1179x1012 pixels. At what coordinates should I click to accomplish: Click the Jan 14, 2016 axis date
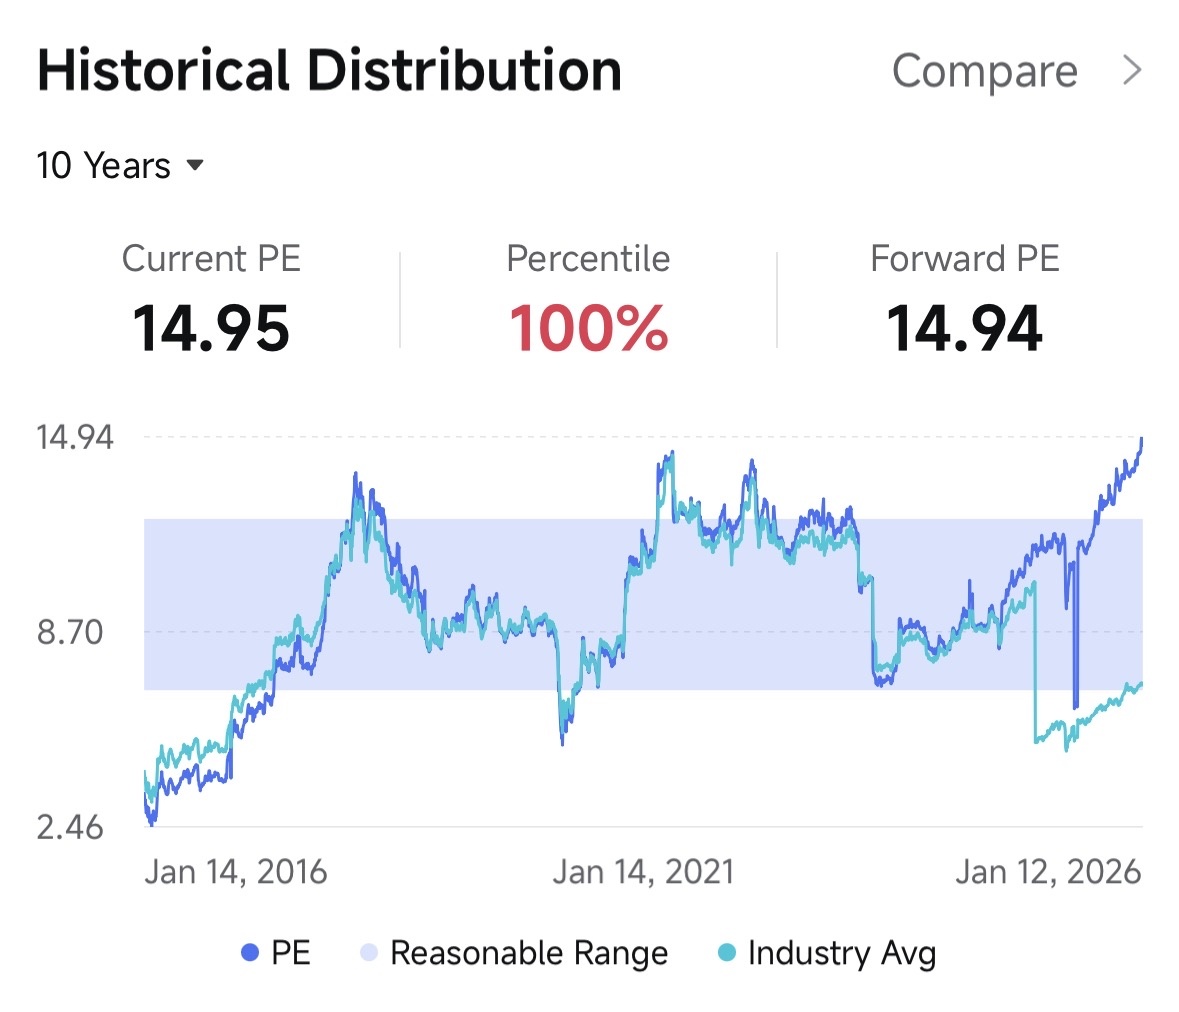point(236,872)
